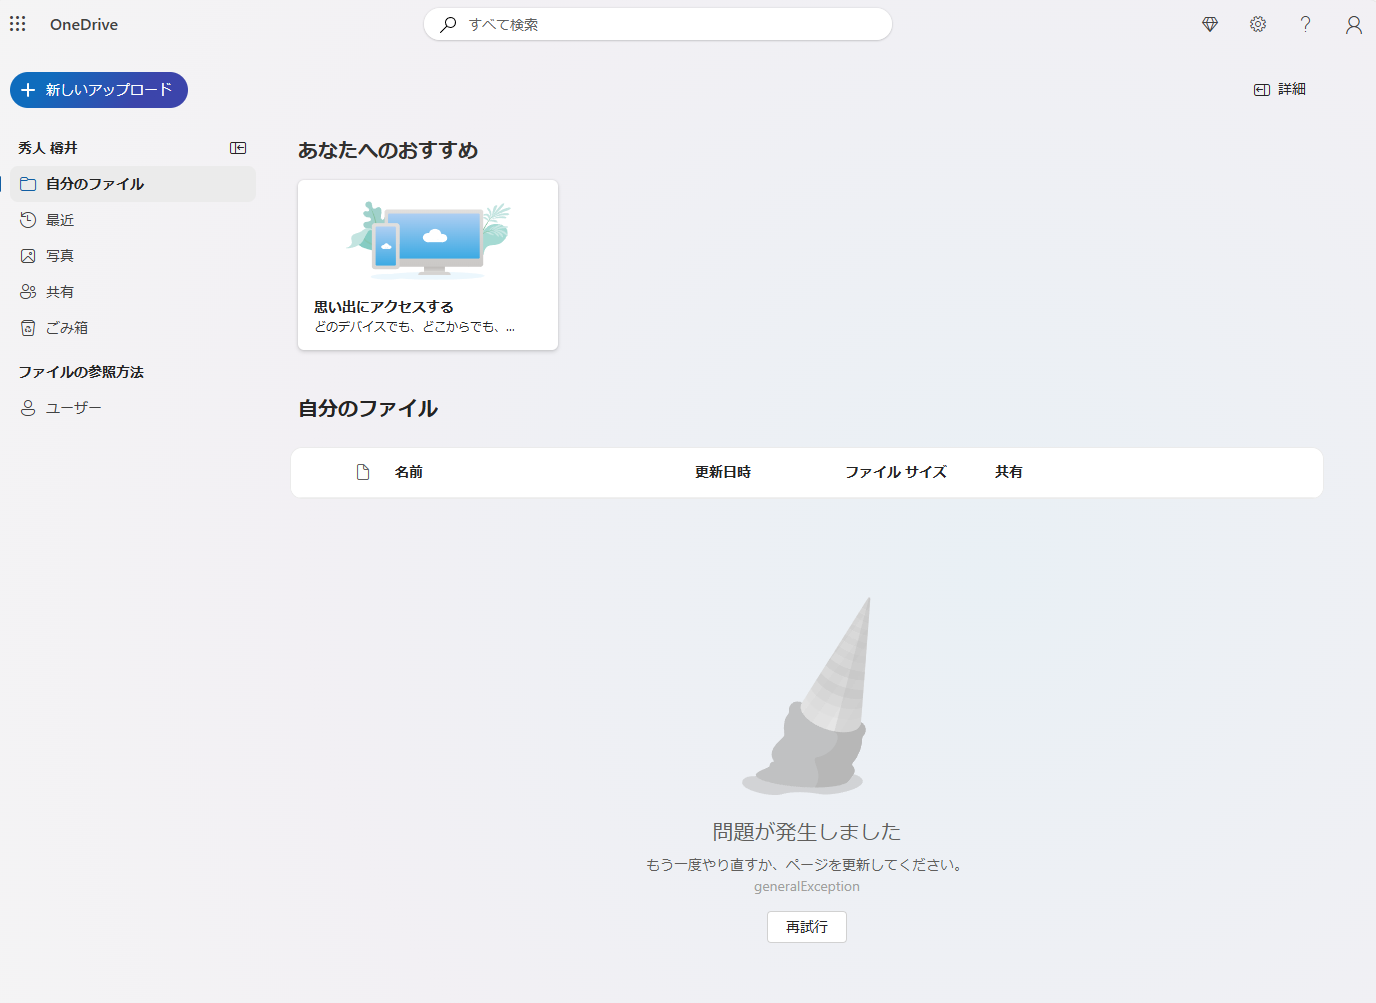Click the 新しいアップロード button
Viewport: 1376px width, 1003px height.
pyautogui.click(x=98, y=89)
